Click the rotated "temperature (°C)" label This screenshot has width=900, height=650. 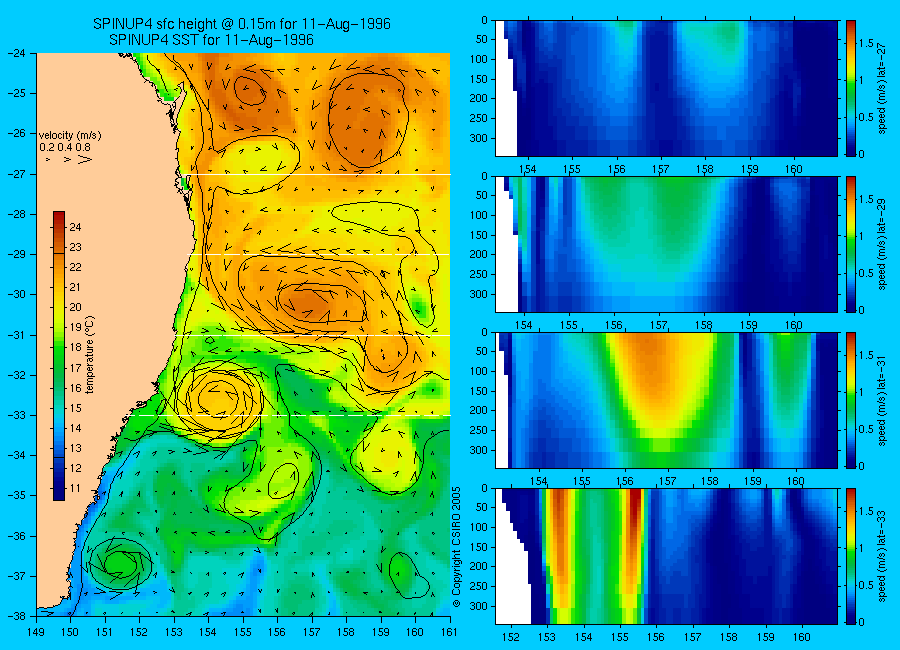coord(90,355)
